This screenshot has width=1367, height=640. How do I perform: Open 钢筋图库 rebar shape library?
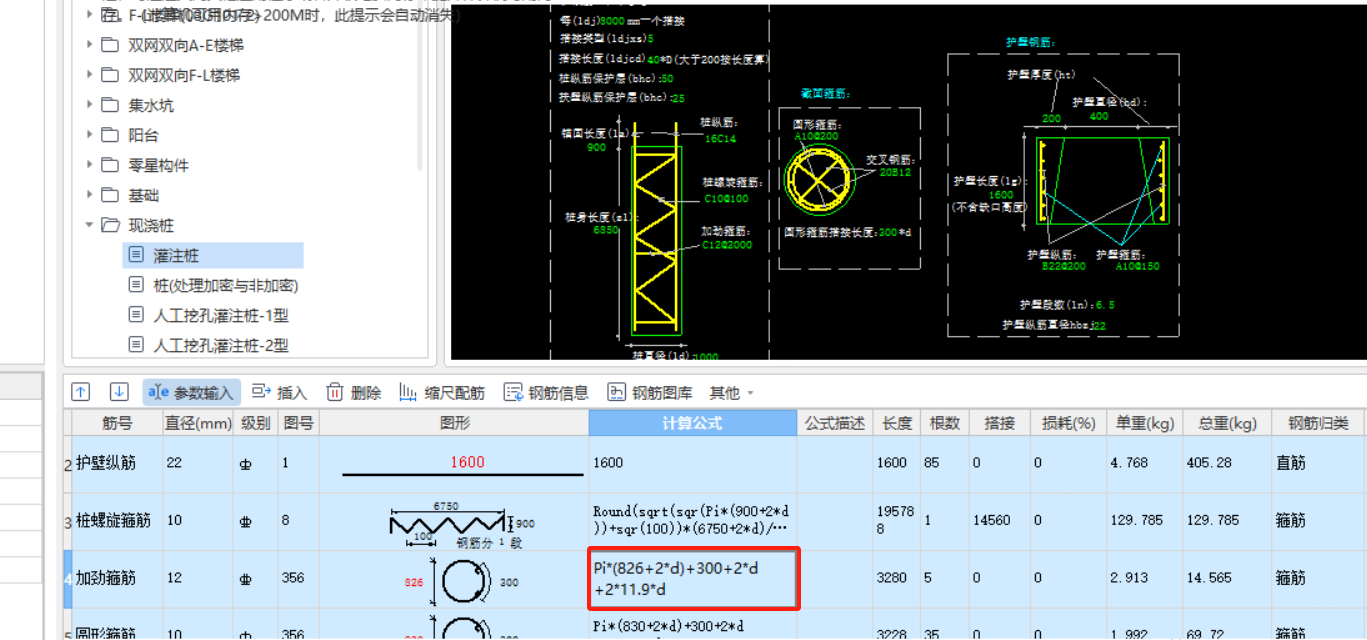pyautogui.click(x=650, y=393)
